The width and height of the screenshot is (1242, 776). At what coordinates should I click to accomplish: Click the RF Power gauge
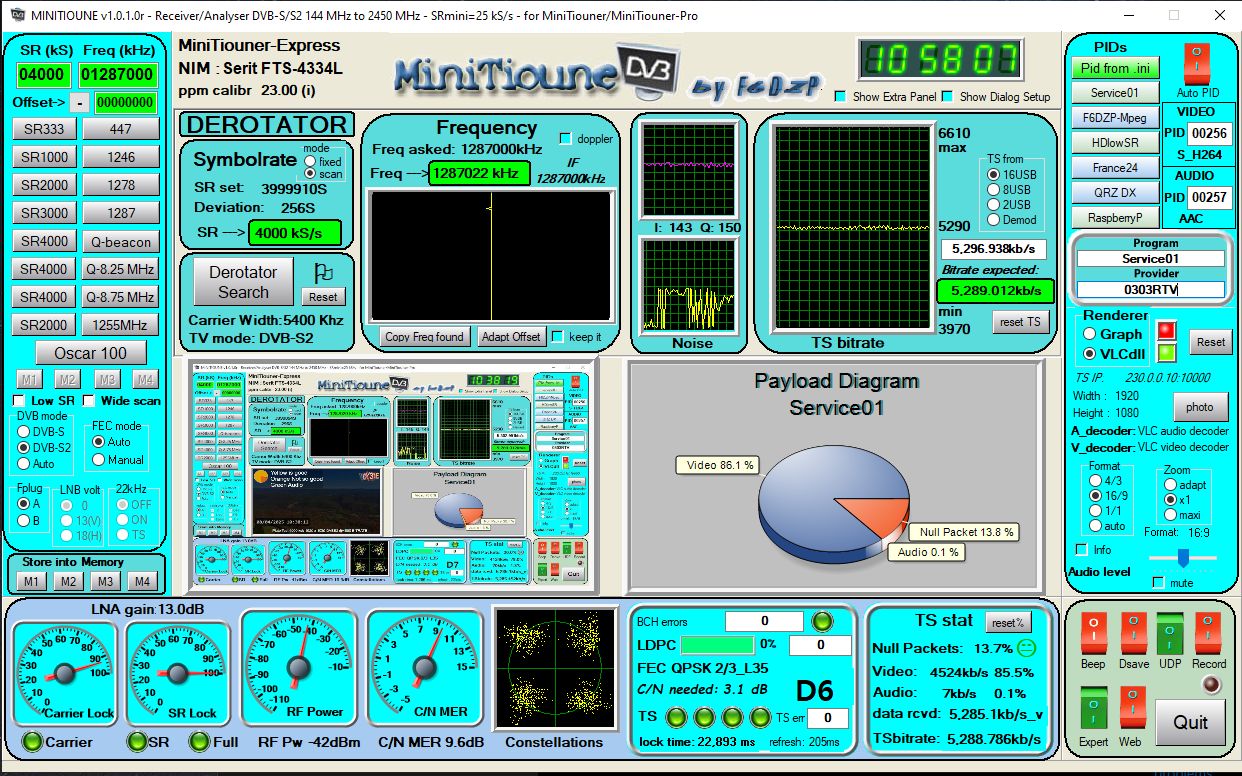[x=298, y=668]
